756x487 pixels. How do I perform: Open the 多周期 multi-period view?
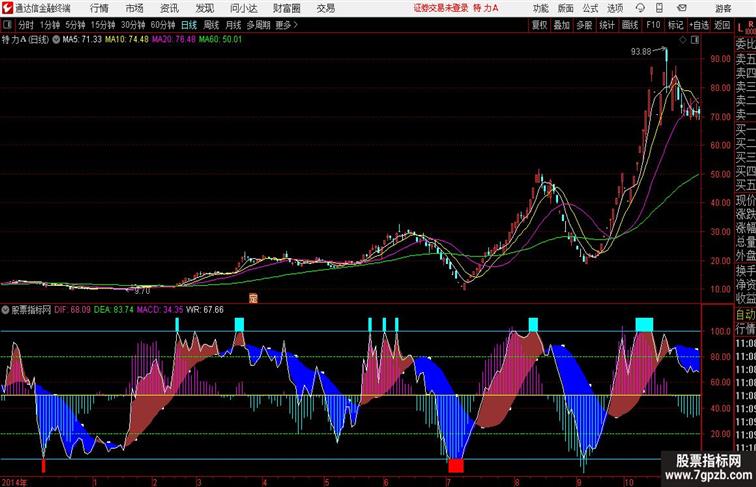(x=258, y=25)
